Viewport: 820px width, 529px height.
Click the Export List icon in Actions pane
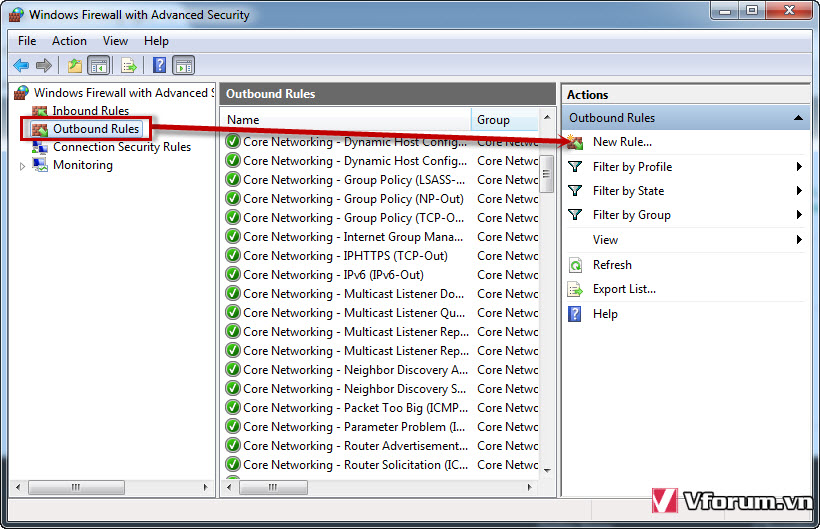click(x=575, y=289)
